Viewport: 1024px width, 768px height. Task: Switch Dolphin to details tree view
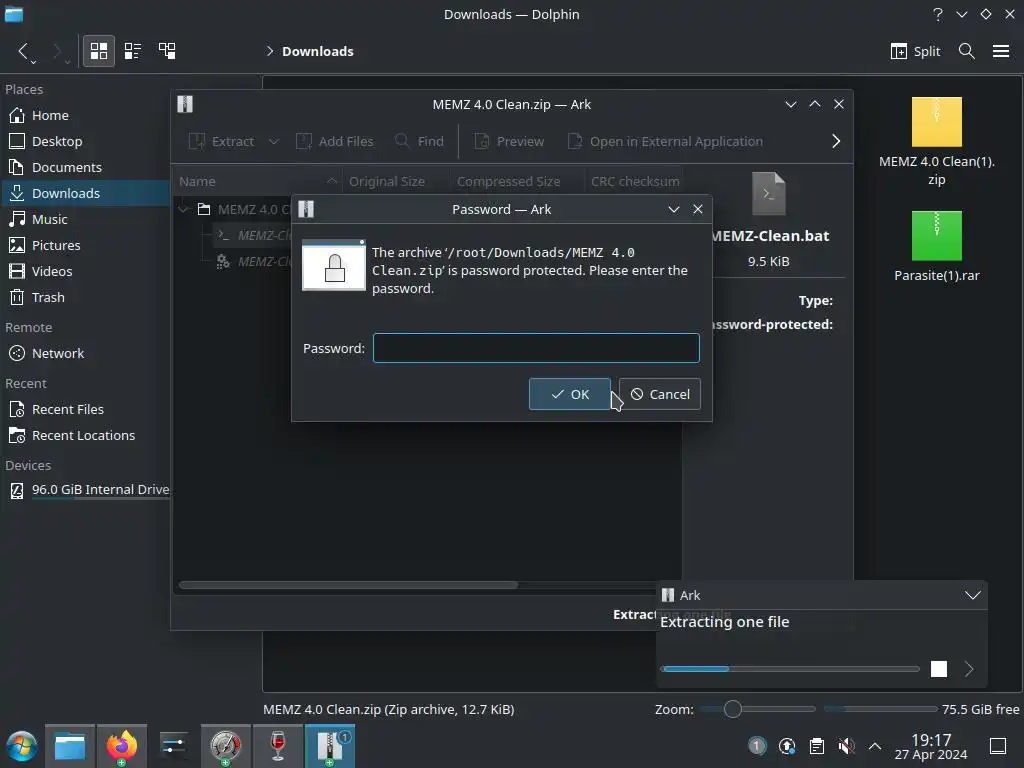(x=167, y=51)
